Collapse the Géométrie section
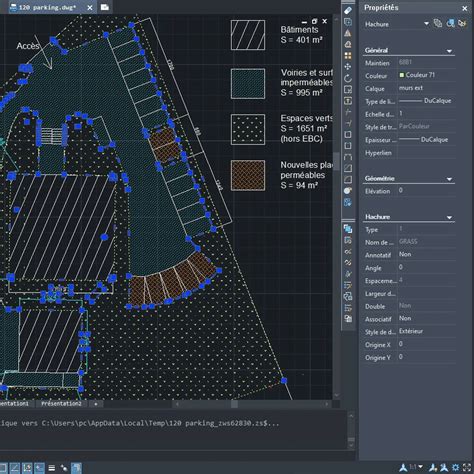Image resolution: width=474 pixels, height=474 pixels. coord(449,179)
